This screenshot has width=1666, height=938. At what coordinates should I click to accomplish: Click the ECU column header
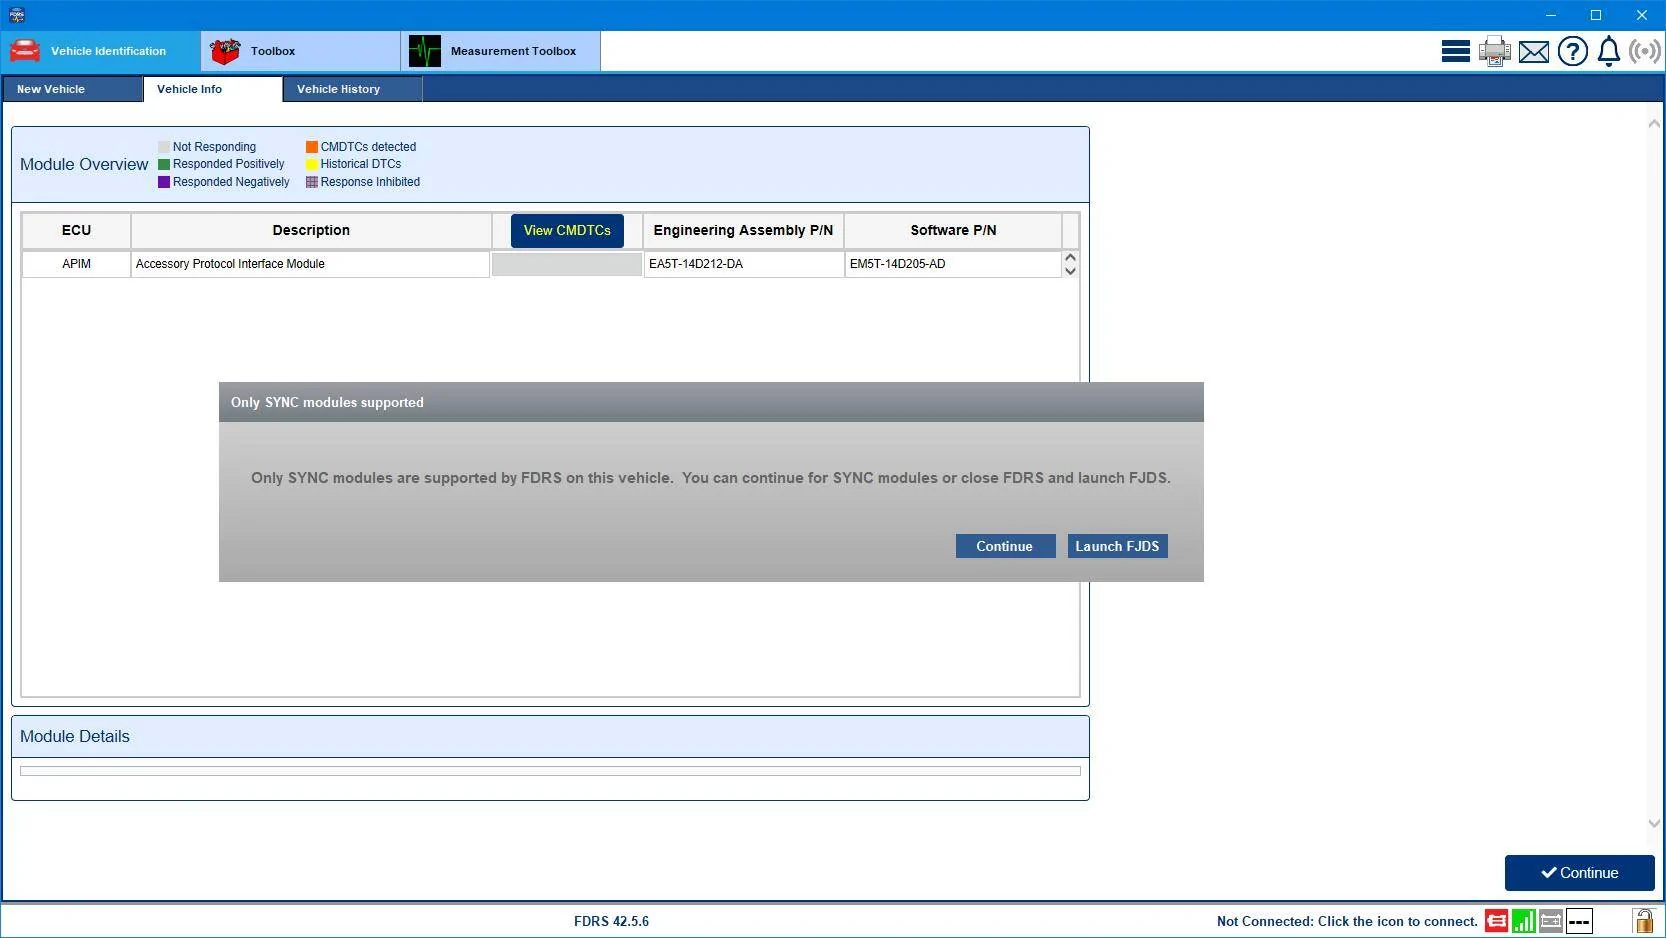coord(76,230)
